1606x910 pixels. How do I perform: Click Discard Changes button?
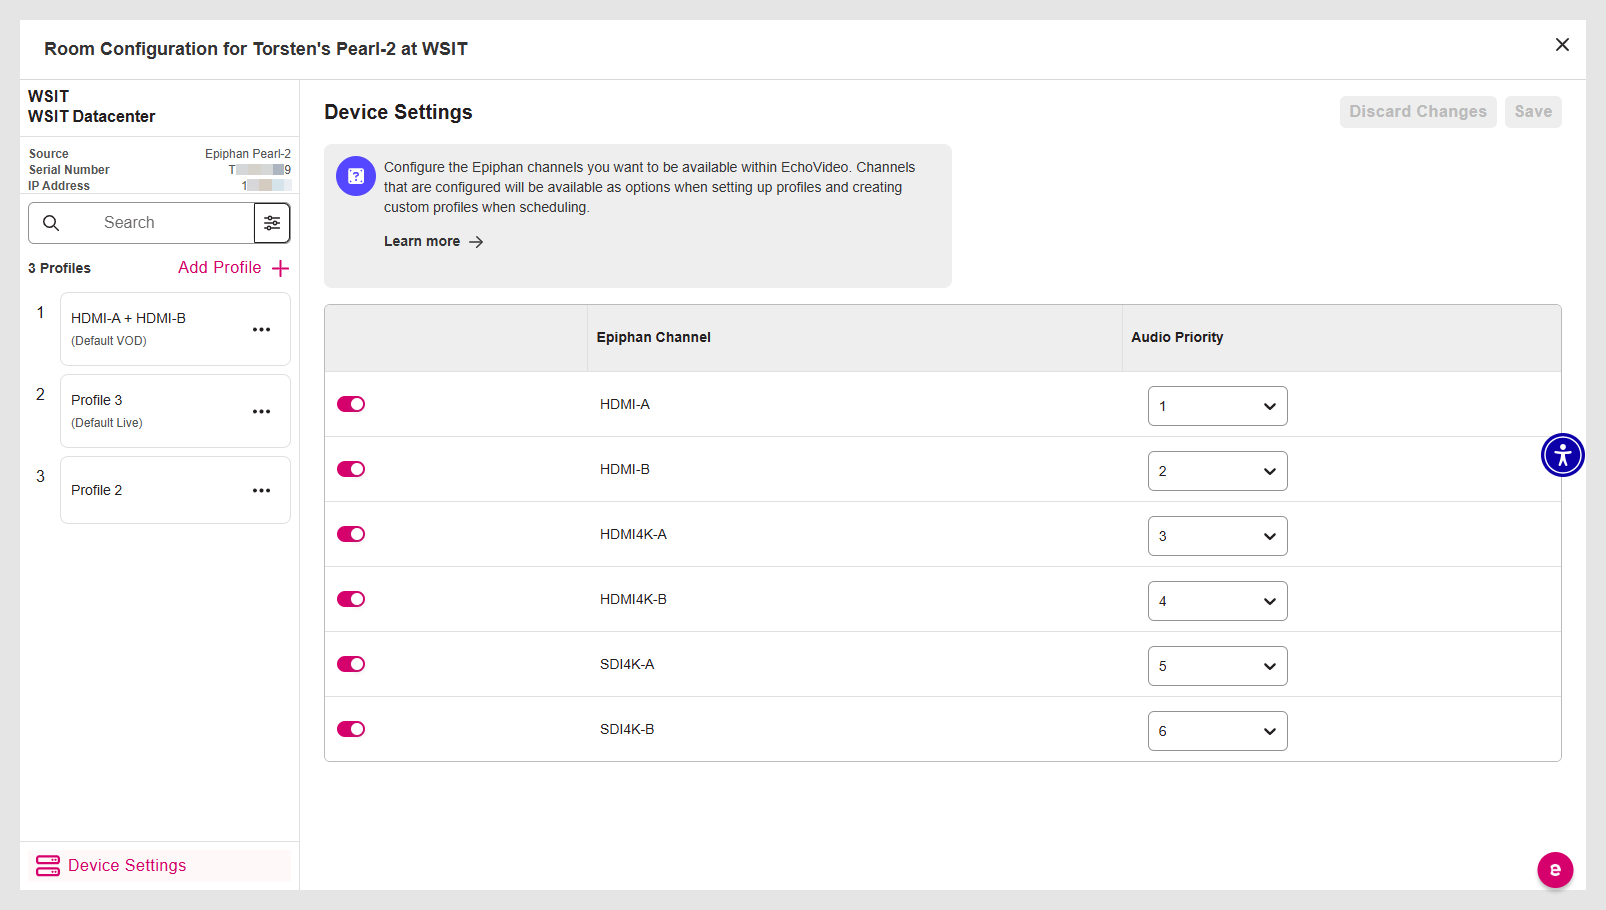point(1418,112)
